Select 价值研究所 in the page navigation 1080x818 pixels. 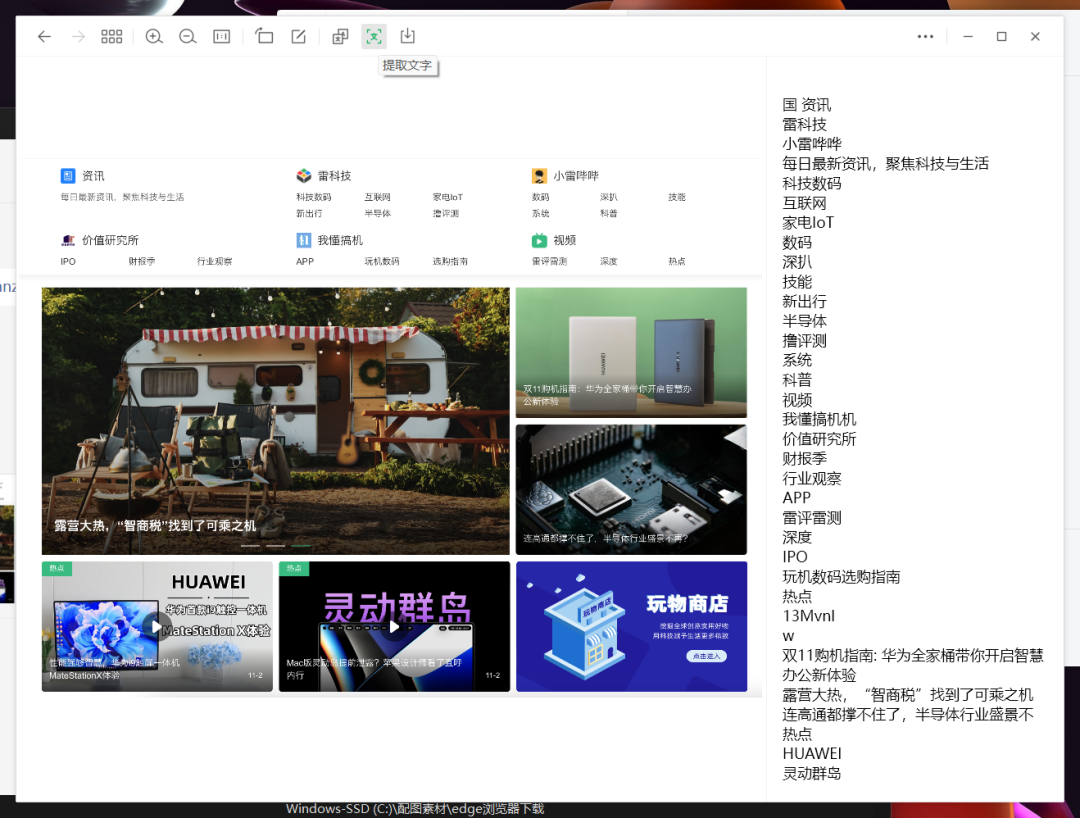109,240
